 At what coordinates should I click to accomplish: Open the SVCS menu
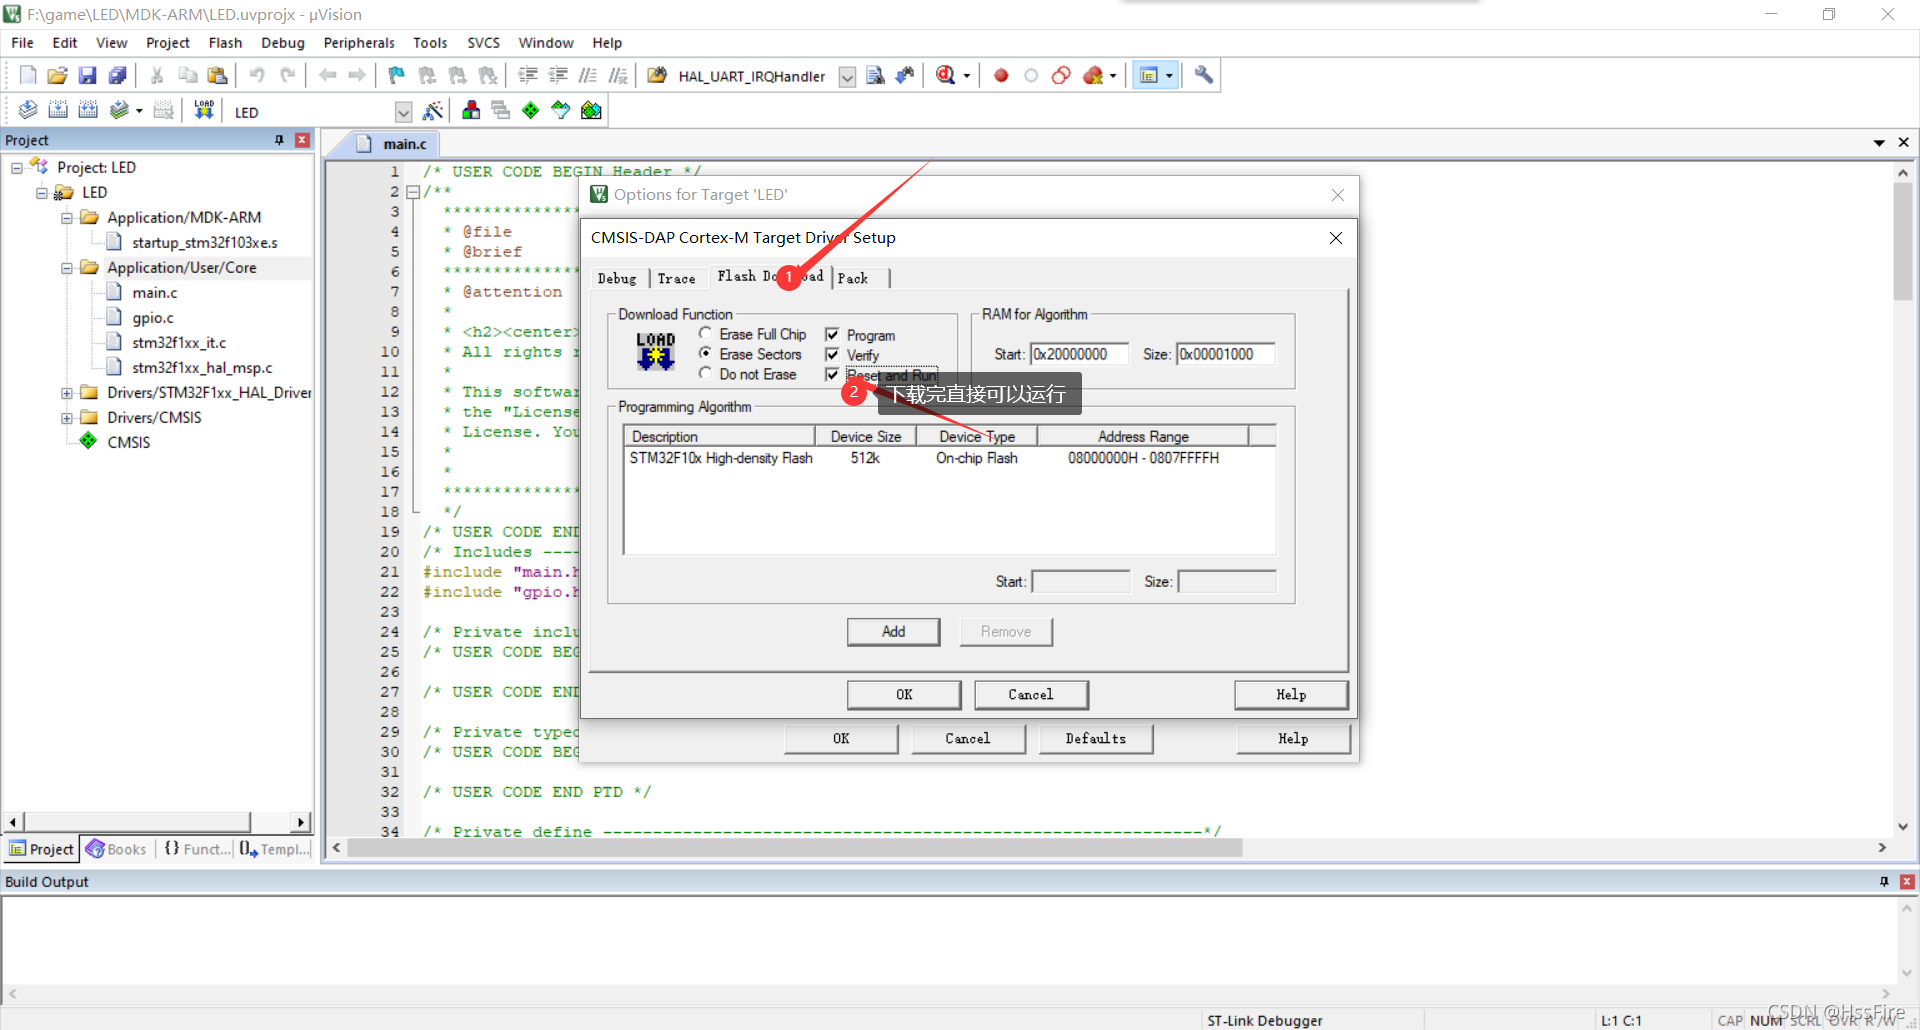[x=483, y=43]
